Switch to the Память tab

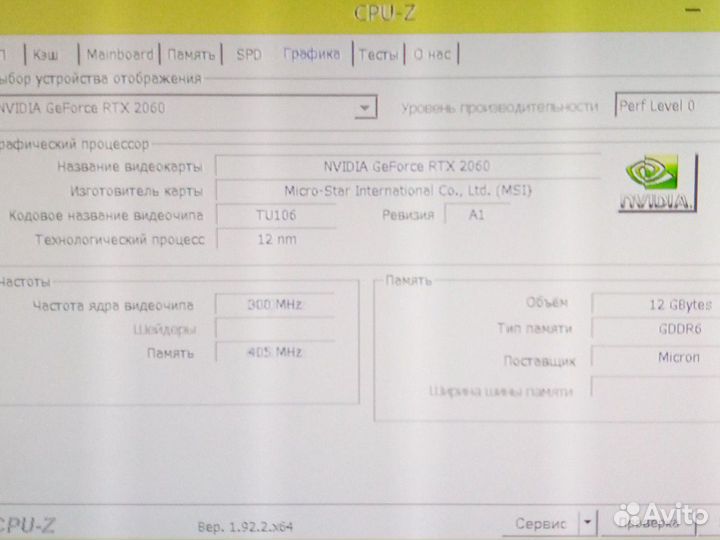(x=191, y=55)
